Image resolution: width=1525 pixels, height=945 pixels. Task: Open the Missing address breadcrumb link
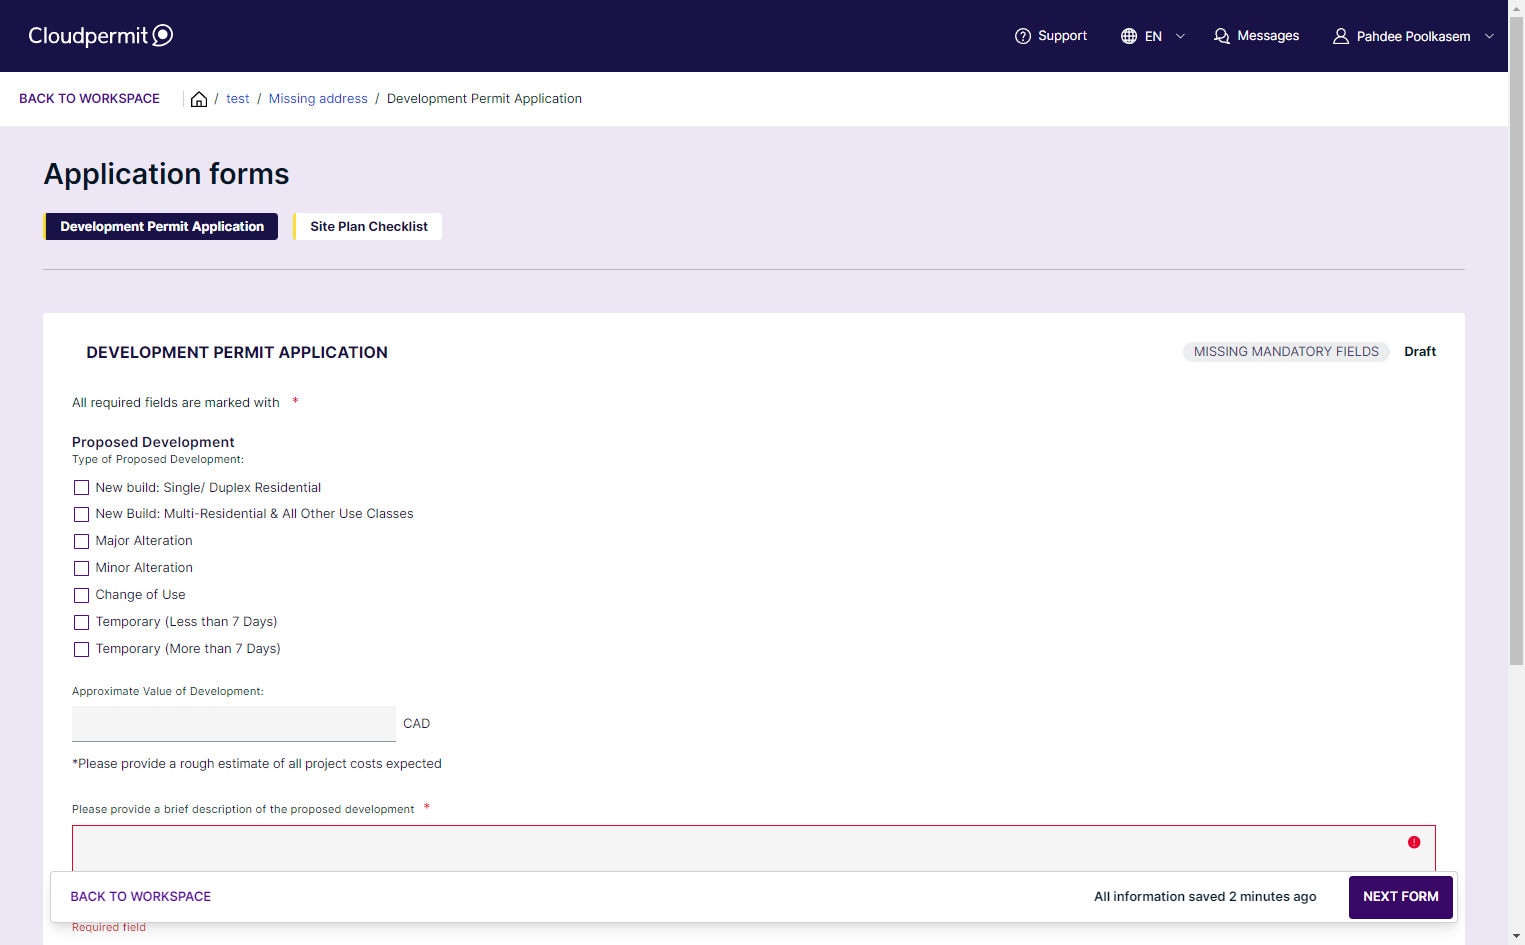(318, 99)
